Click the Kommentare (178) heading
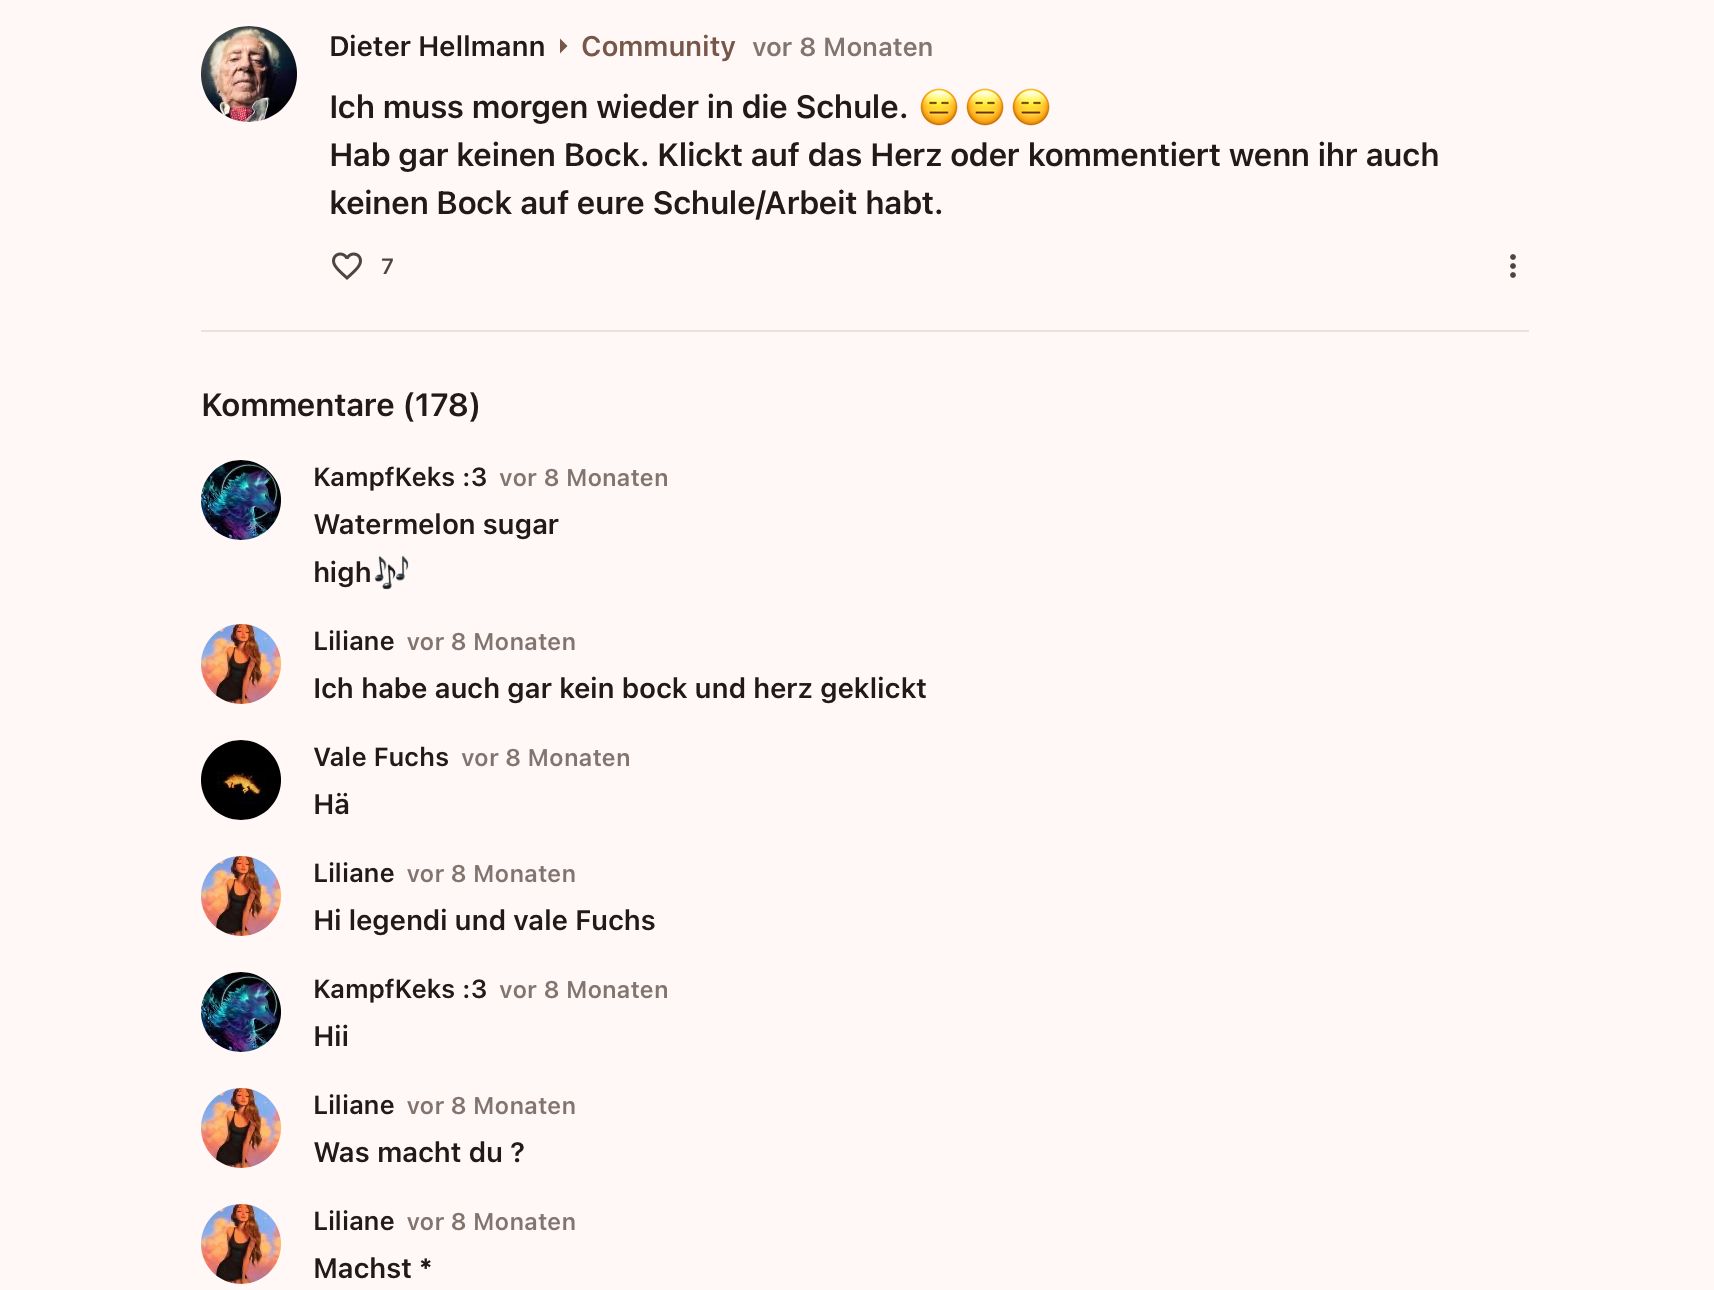This screenshot has width=1714, height=1290. point(341,405)
